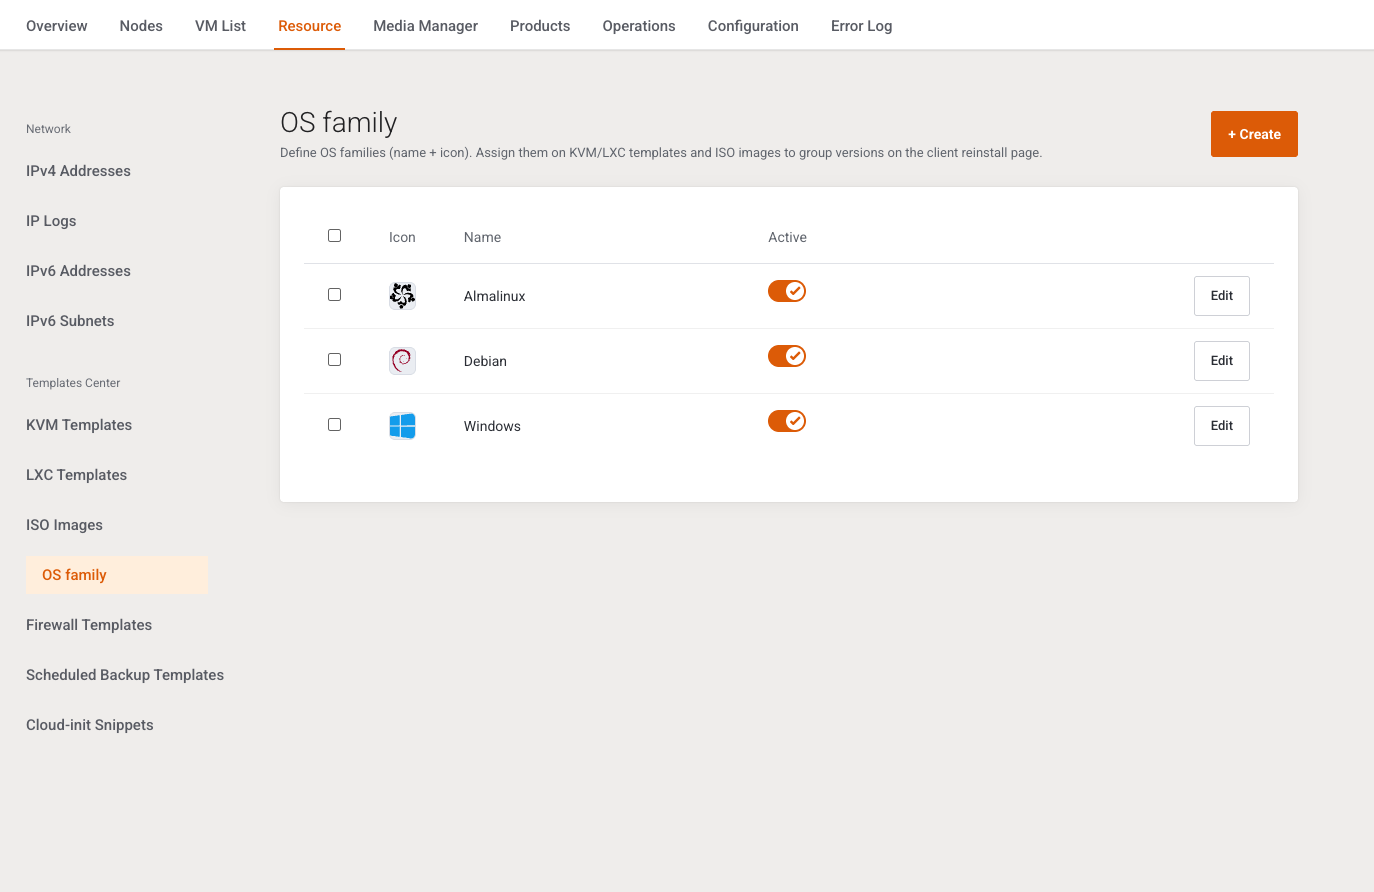
Task: Open KVM Templates in the sidebar
Action: coord(79,425)
